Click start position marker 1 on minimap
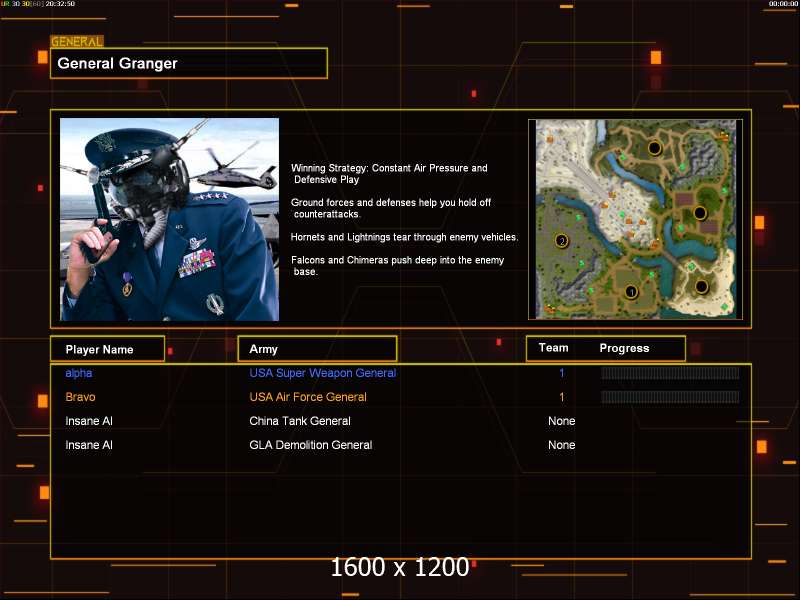 [631, 292]
